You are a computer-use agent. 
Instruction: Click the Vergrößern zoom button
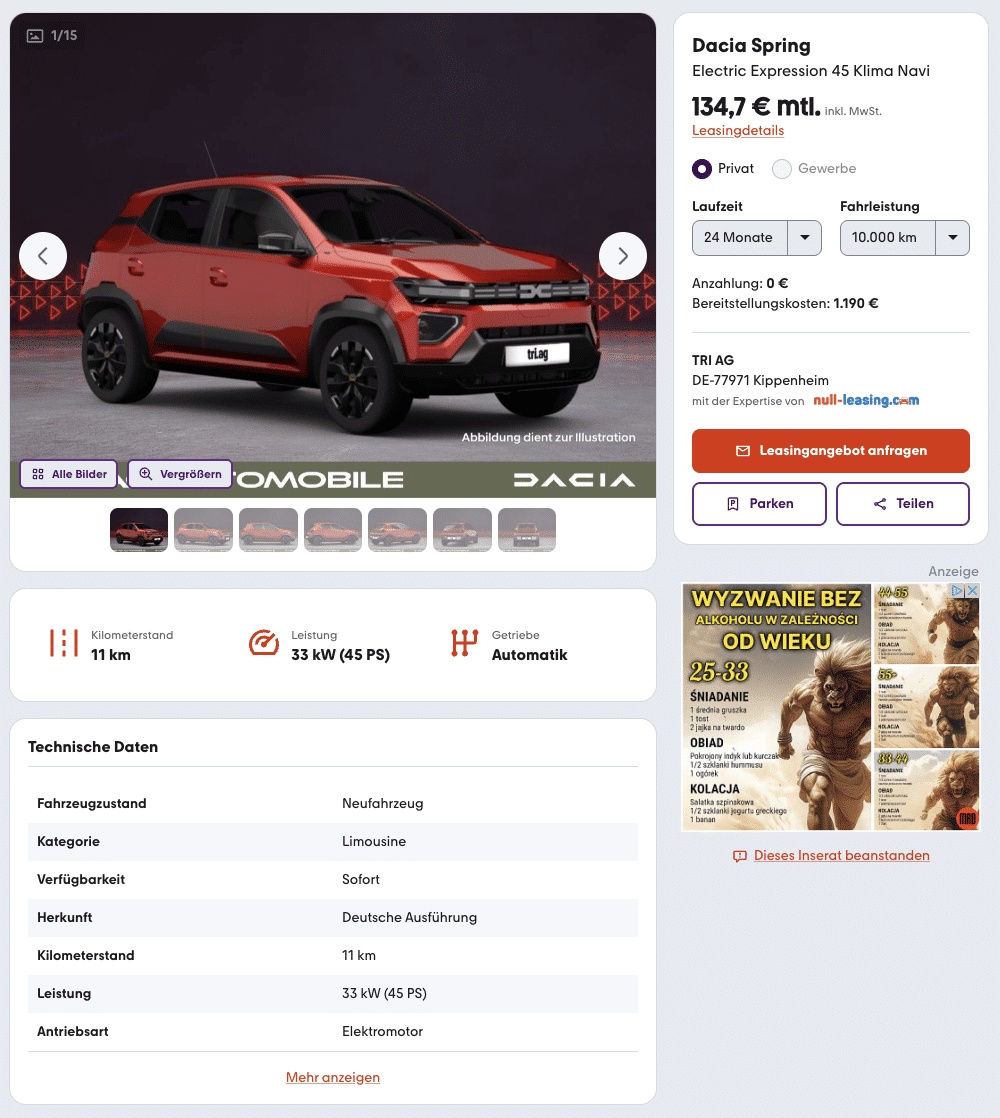coord(180,474)
